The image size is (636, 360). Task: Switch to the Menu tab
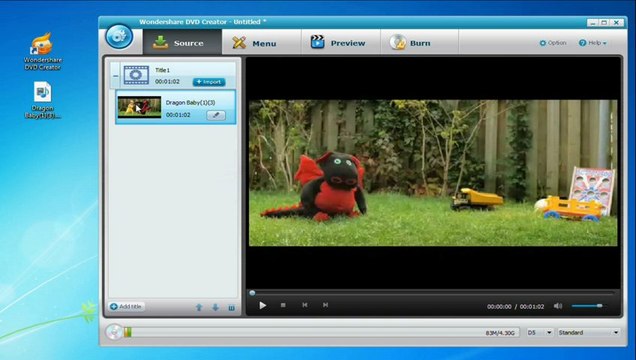[x=261, y=42]
